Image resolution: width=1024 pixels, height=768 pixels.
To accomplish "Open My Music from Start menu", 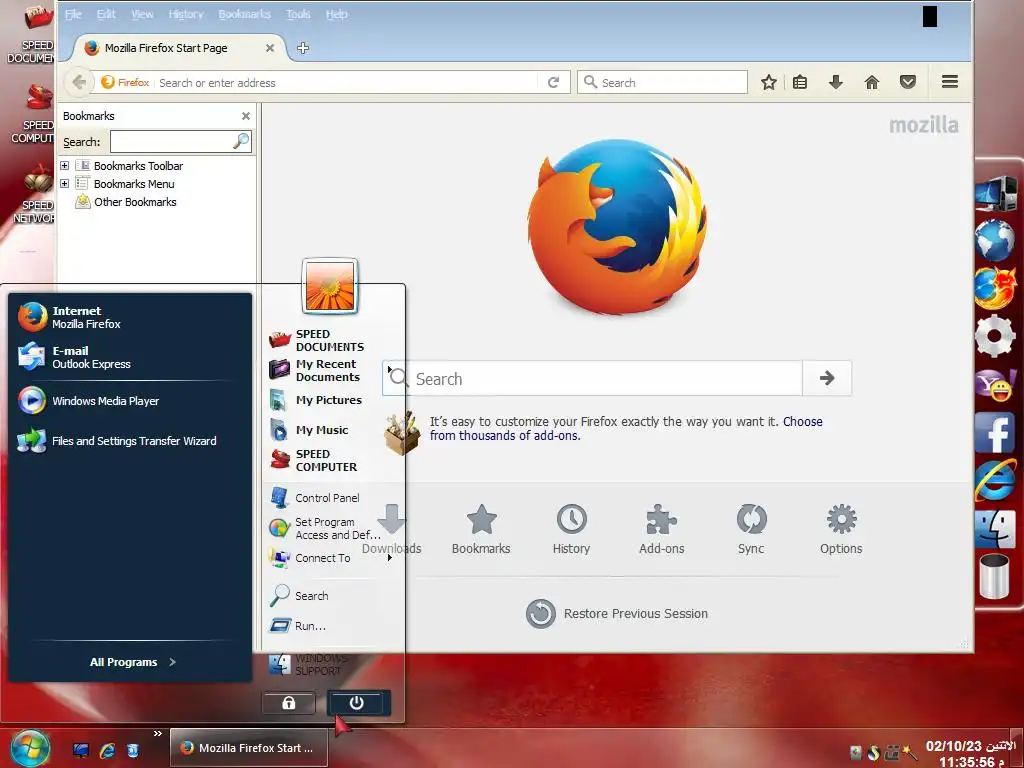I will click(331, 430).
